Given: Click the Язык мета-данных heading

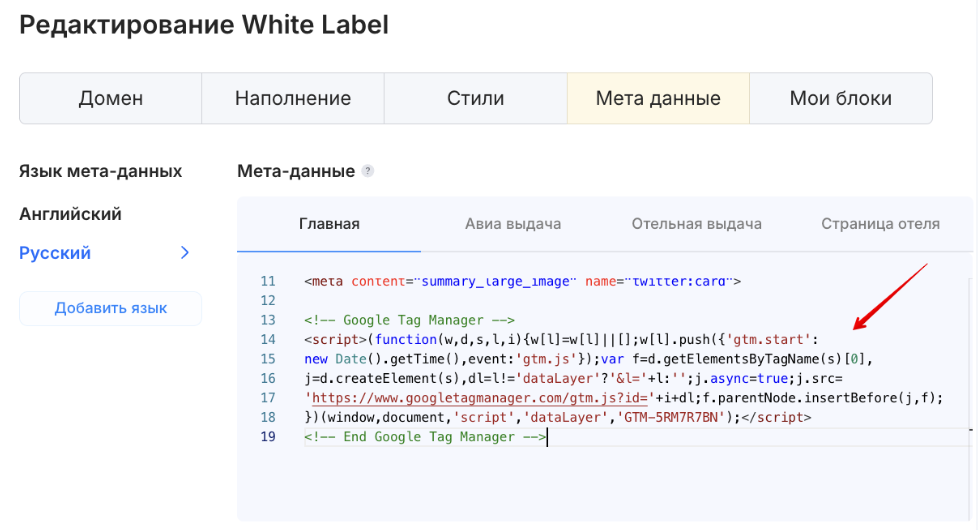Looking at the screenshot, I should tap(100, 171).
